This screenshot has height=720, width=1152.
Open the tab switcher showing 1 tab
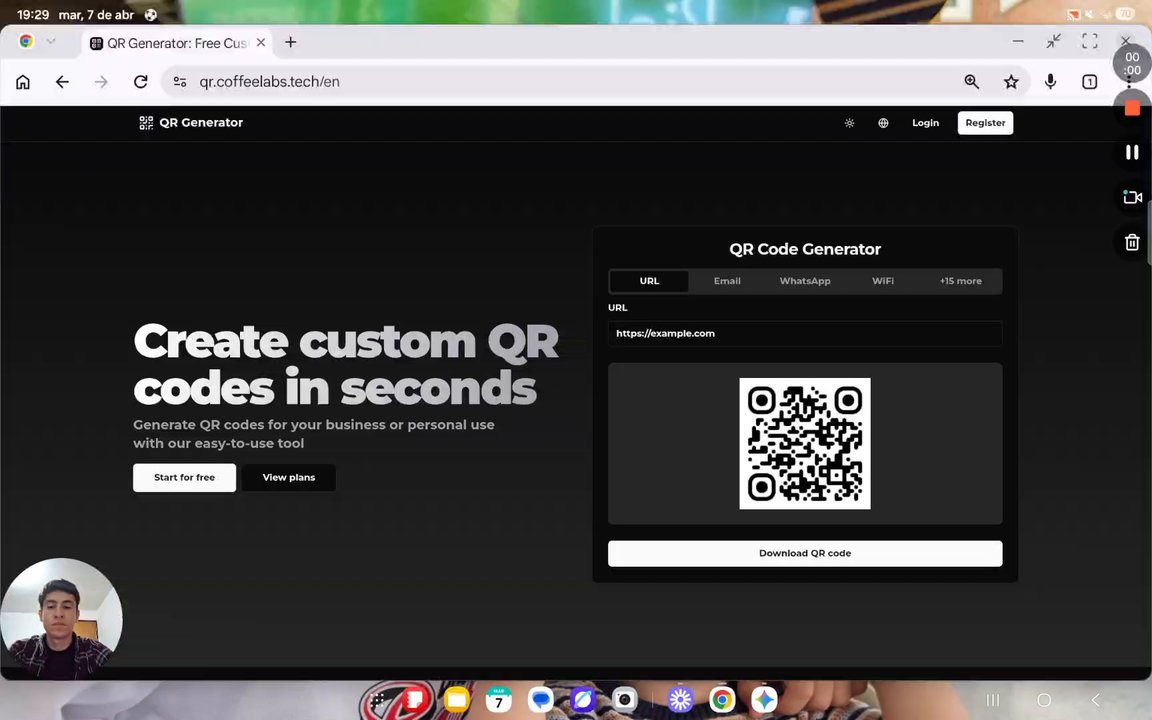click(x=1090, y=82)
